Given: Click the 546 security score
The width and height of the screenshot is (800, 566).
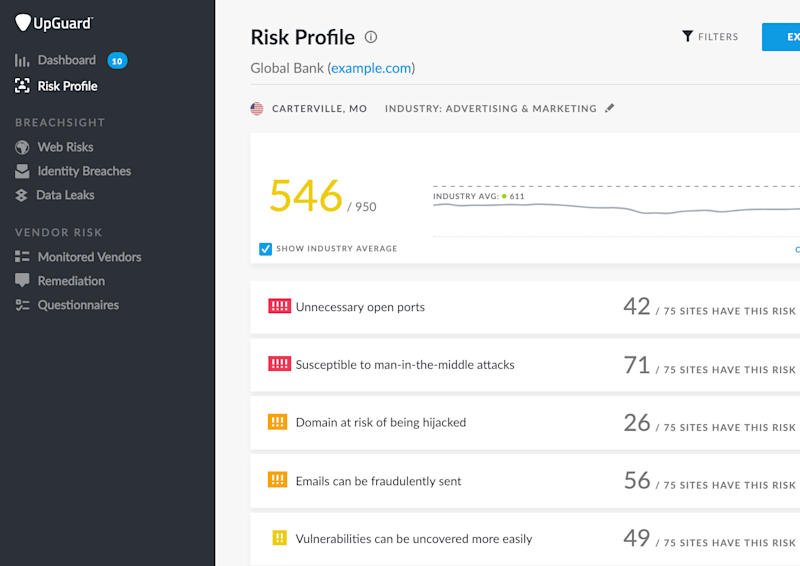Looking at the screenshot, I should (306, 195).
